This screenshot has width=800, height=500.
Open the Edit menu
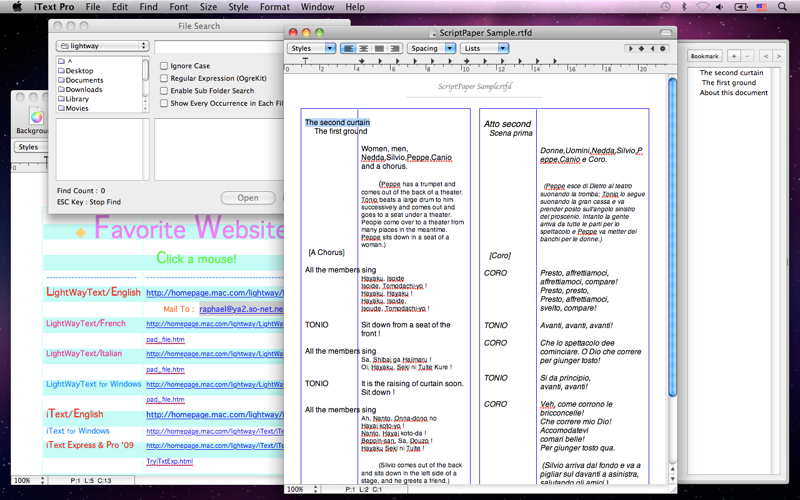coord(120,7)
